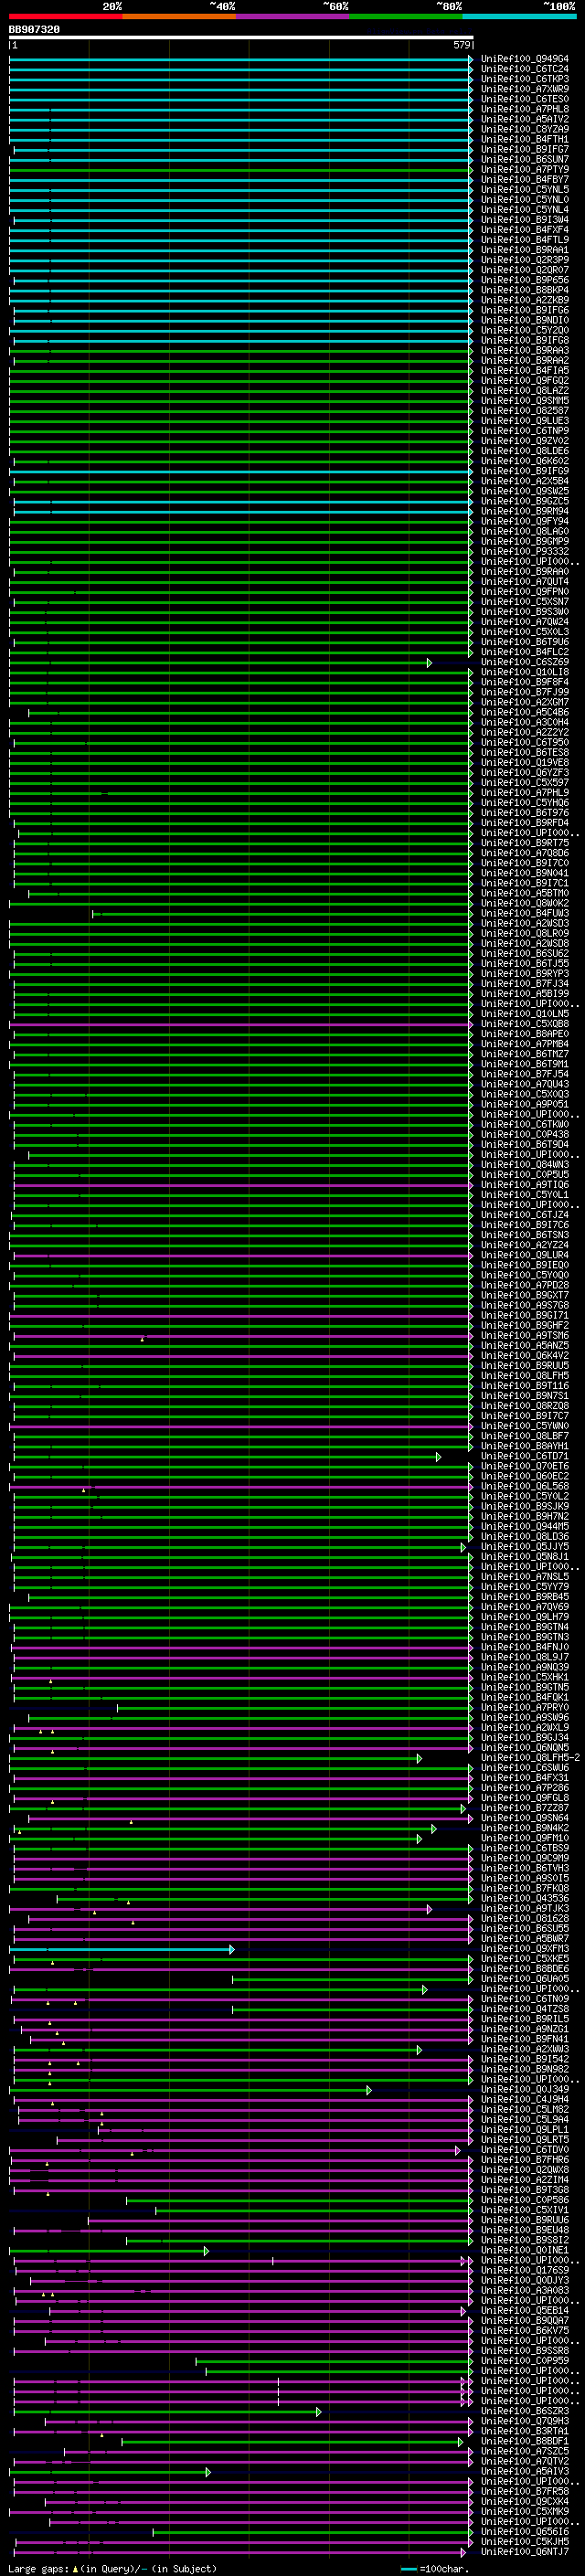Click the red 20% identity legend segment

click(x=65, y=16)
